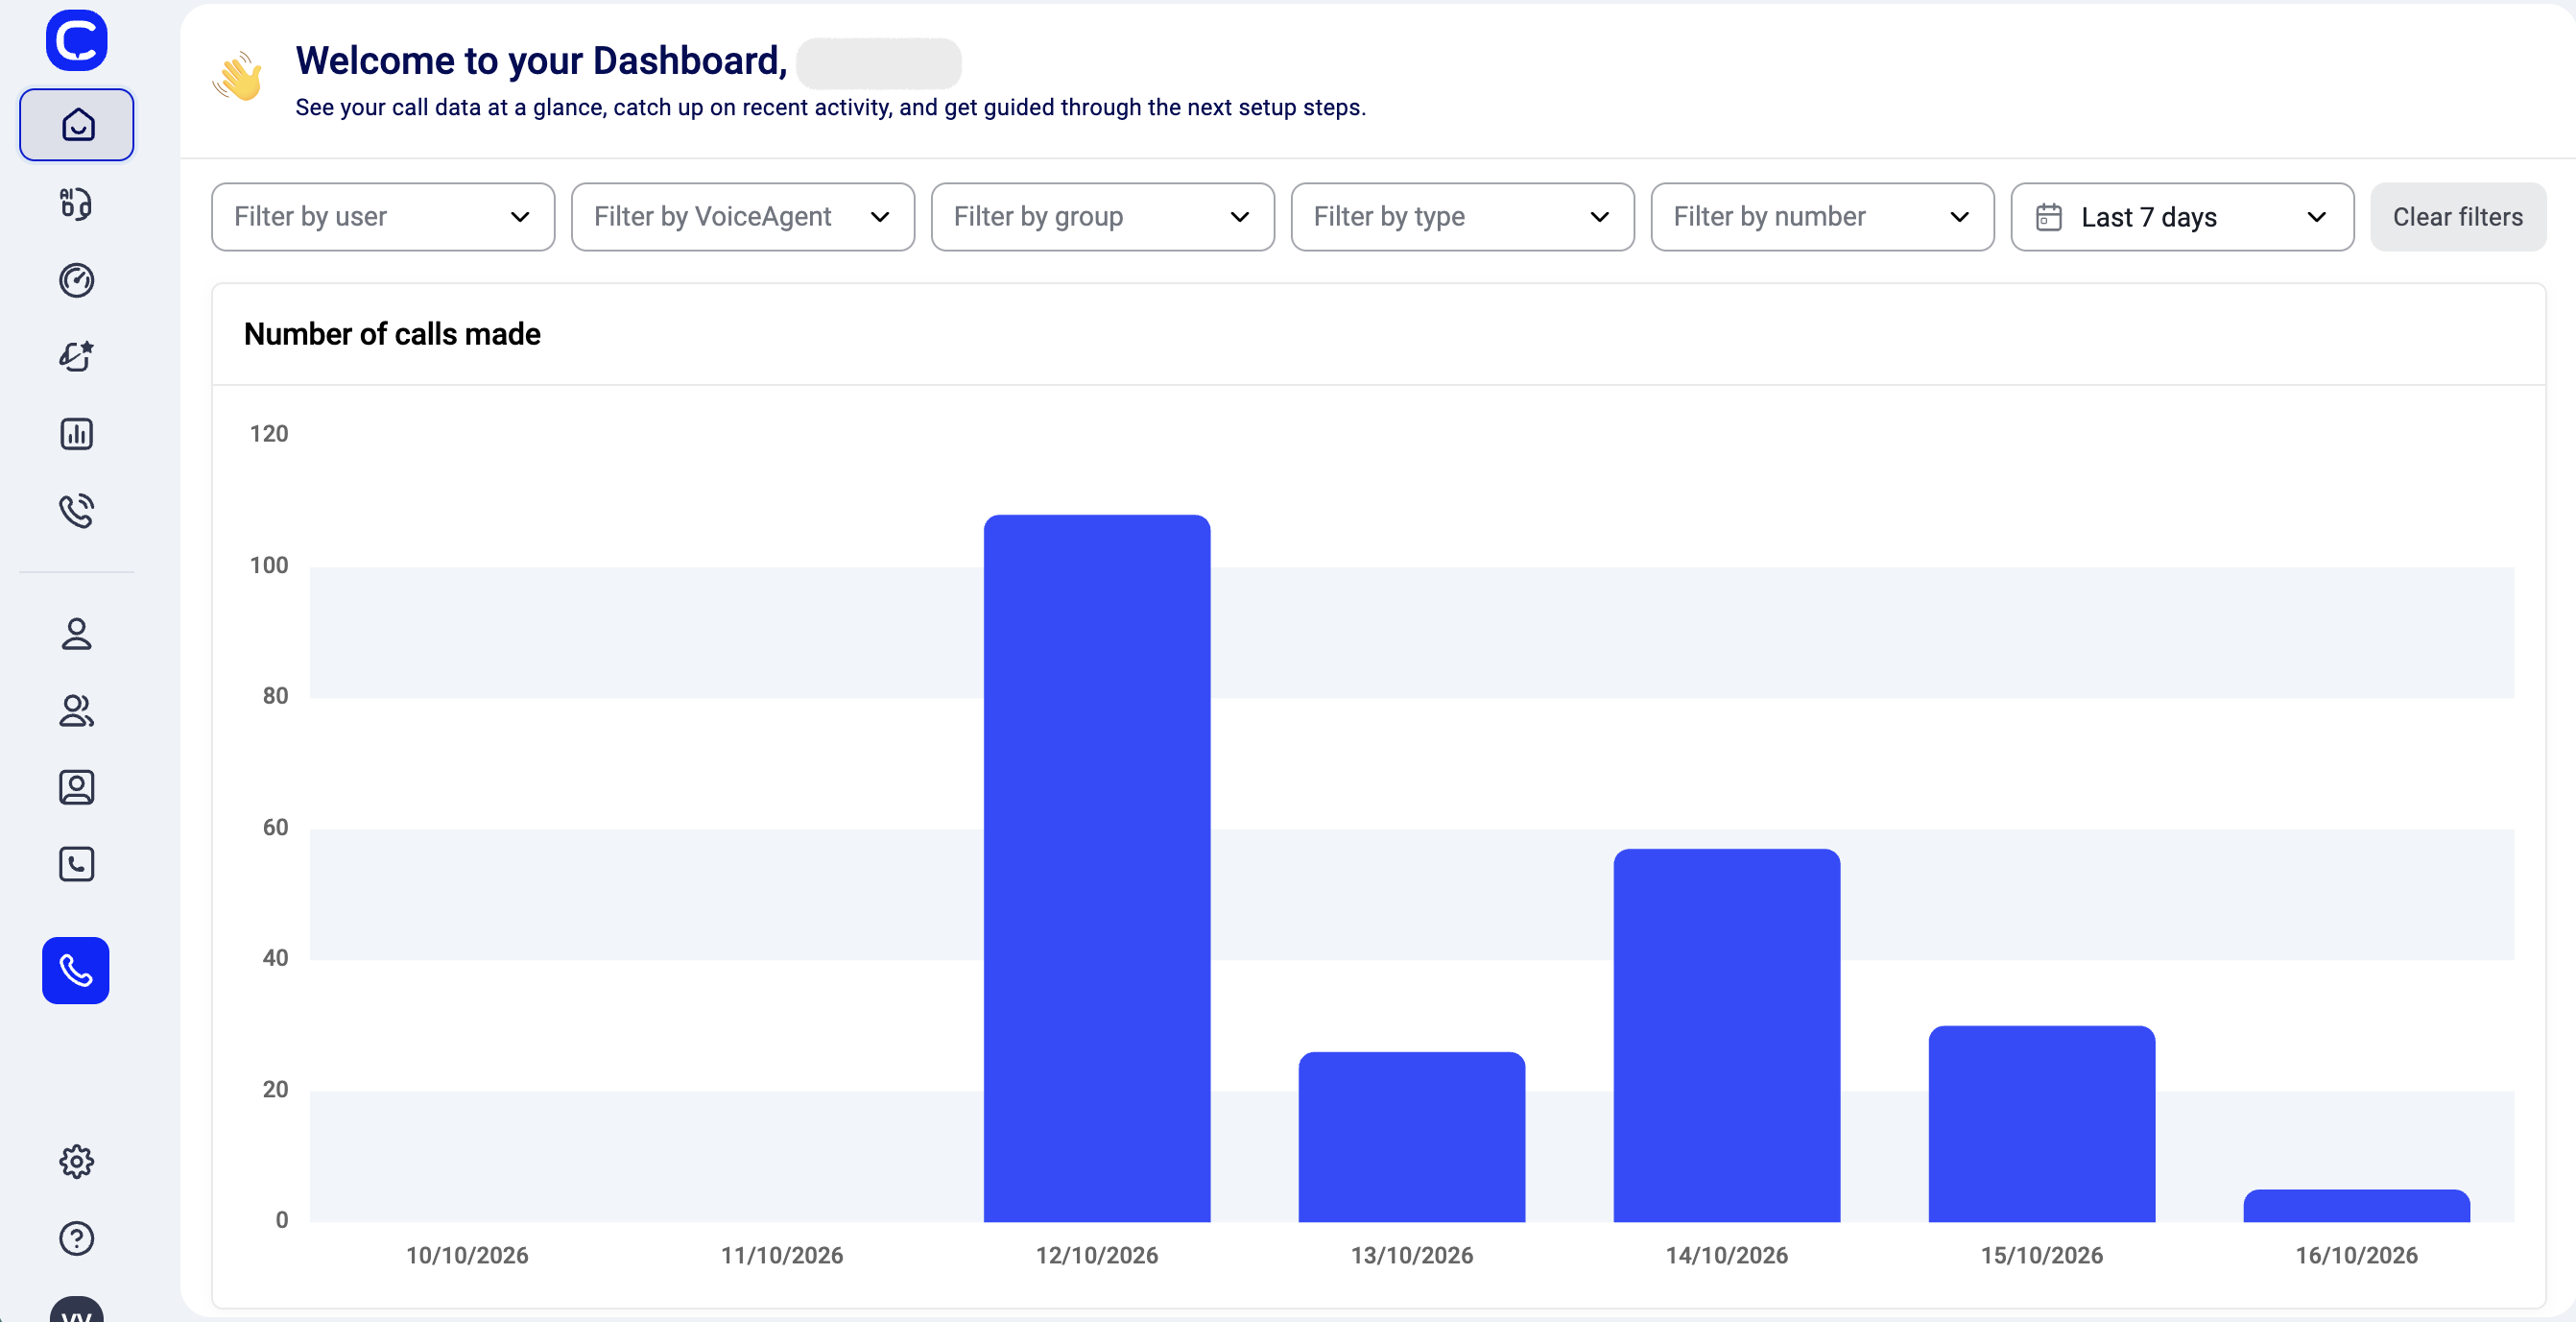Click the Clear filters button

2458,217
